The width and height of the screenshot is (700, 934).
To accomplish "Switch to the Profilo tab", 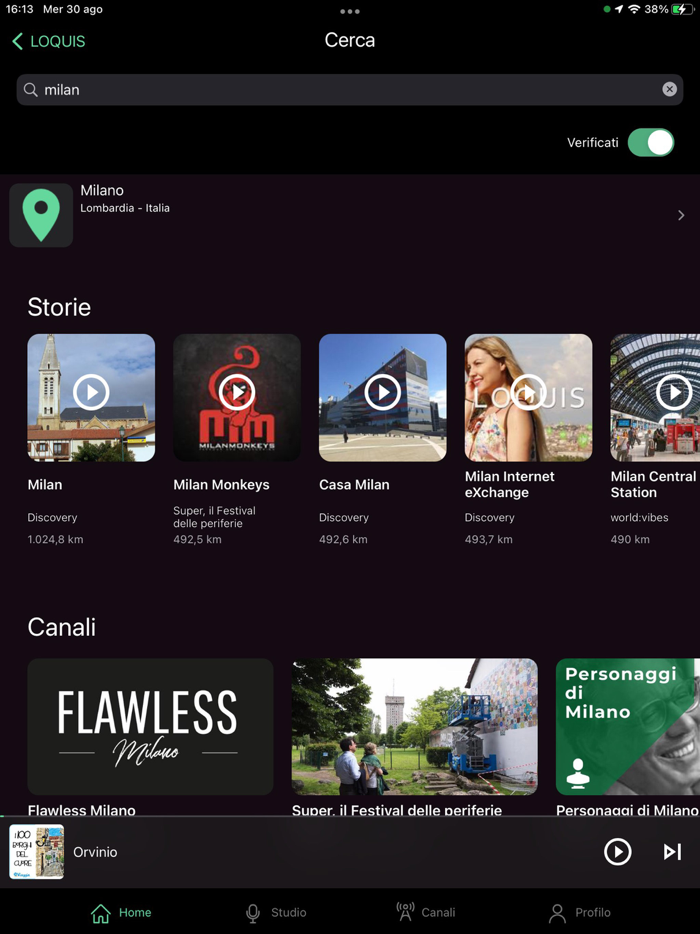I will click(579, 913).
